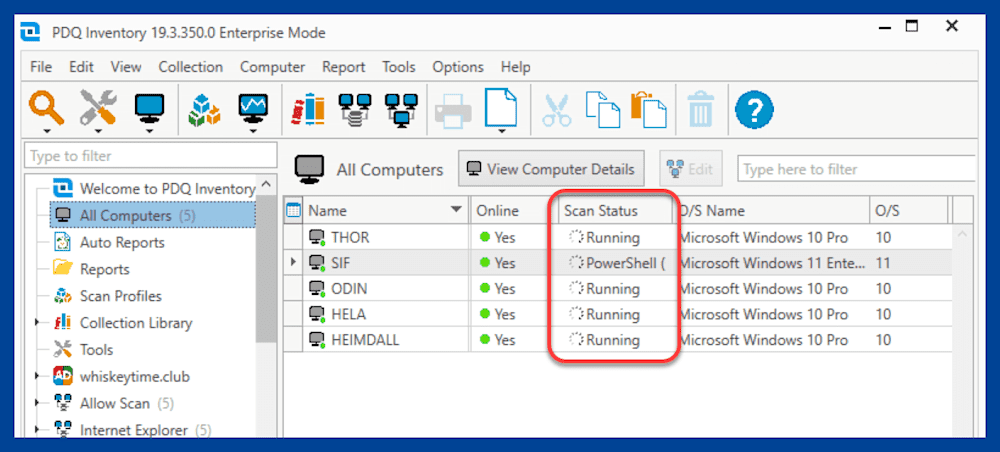Click the row indicator arrow beside SIF

[x=293, y=262]
